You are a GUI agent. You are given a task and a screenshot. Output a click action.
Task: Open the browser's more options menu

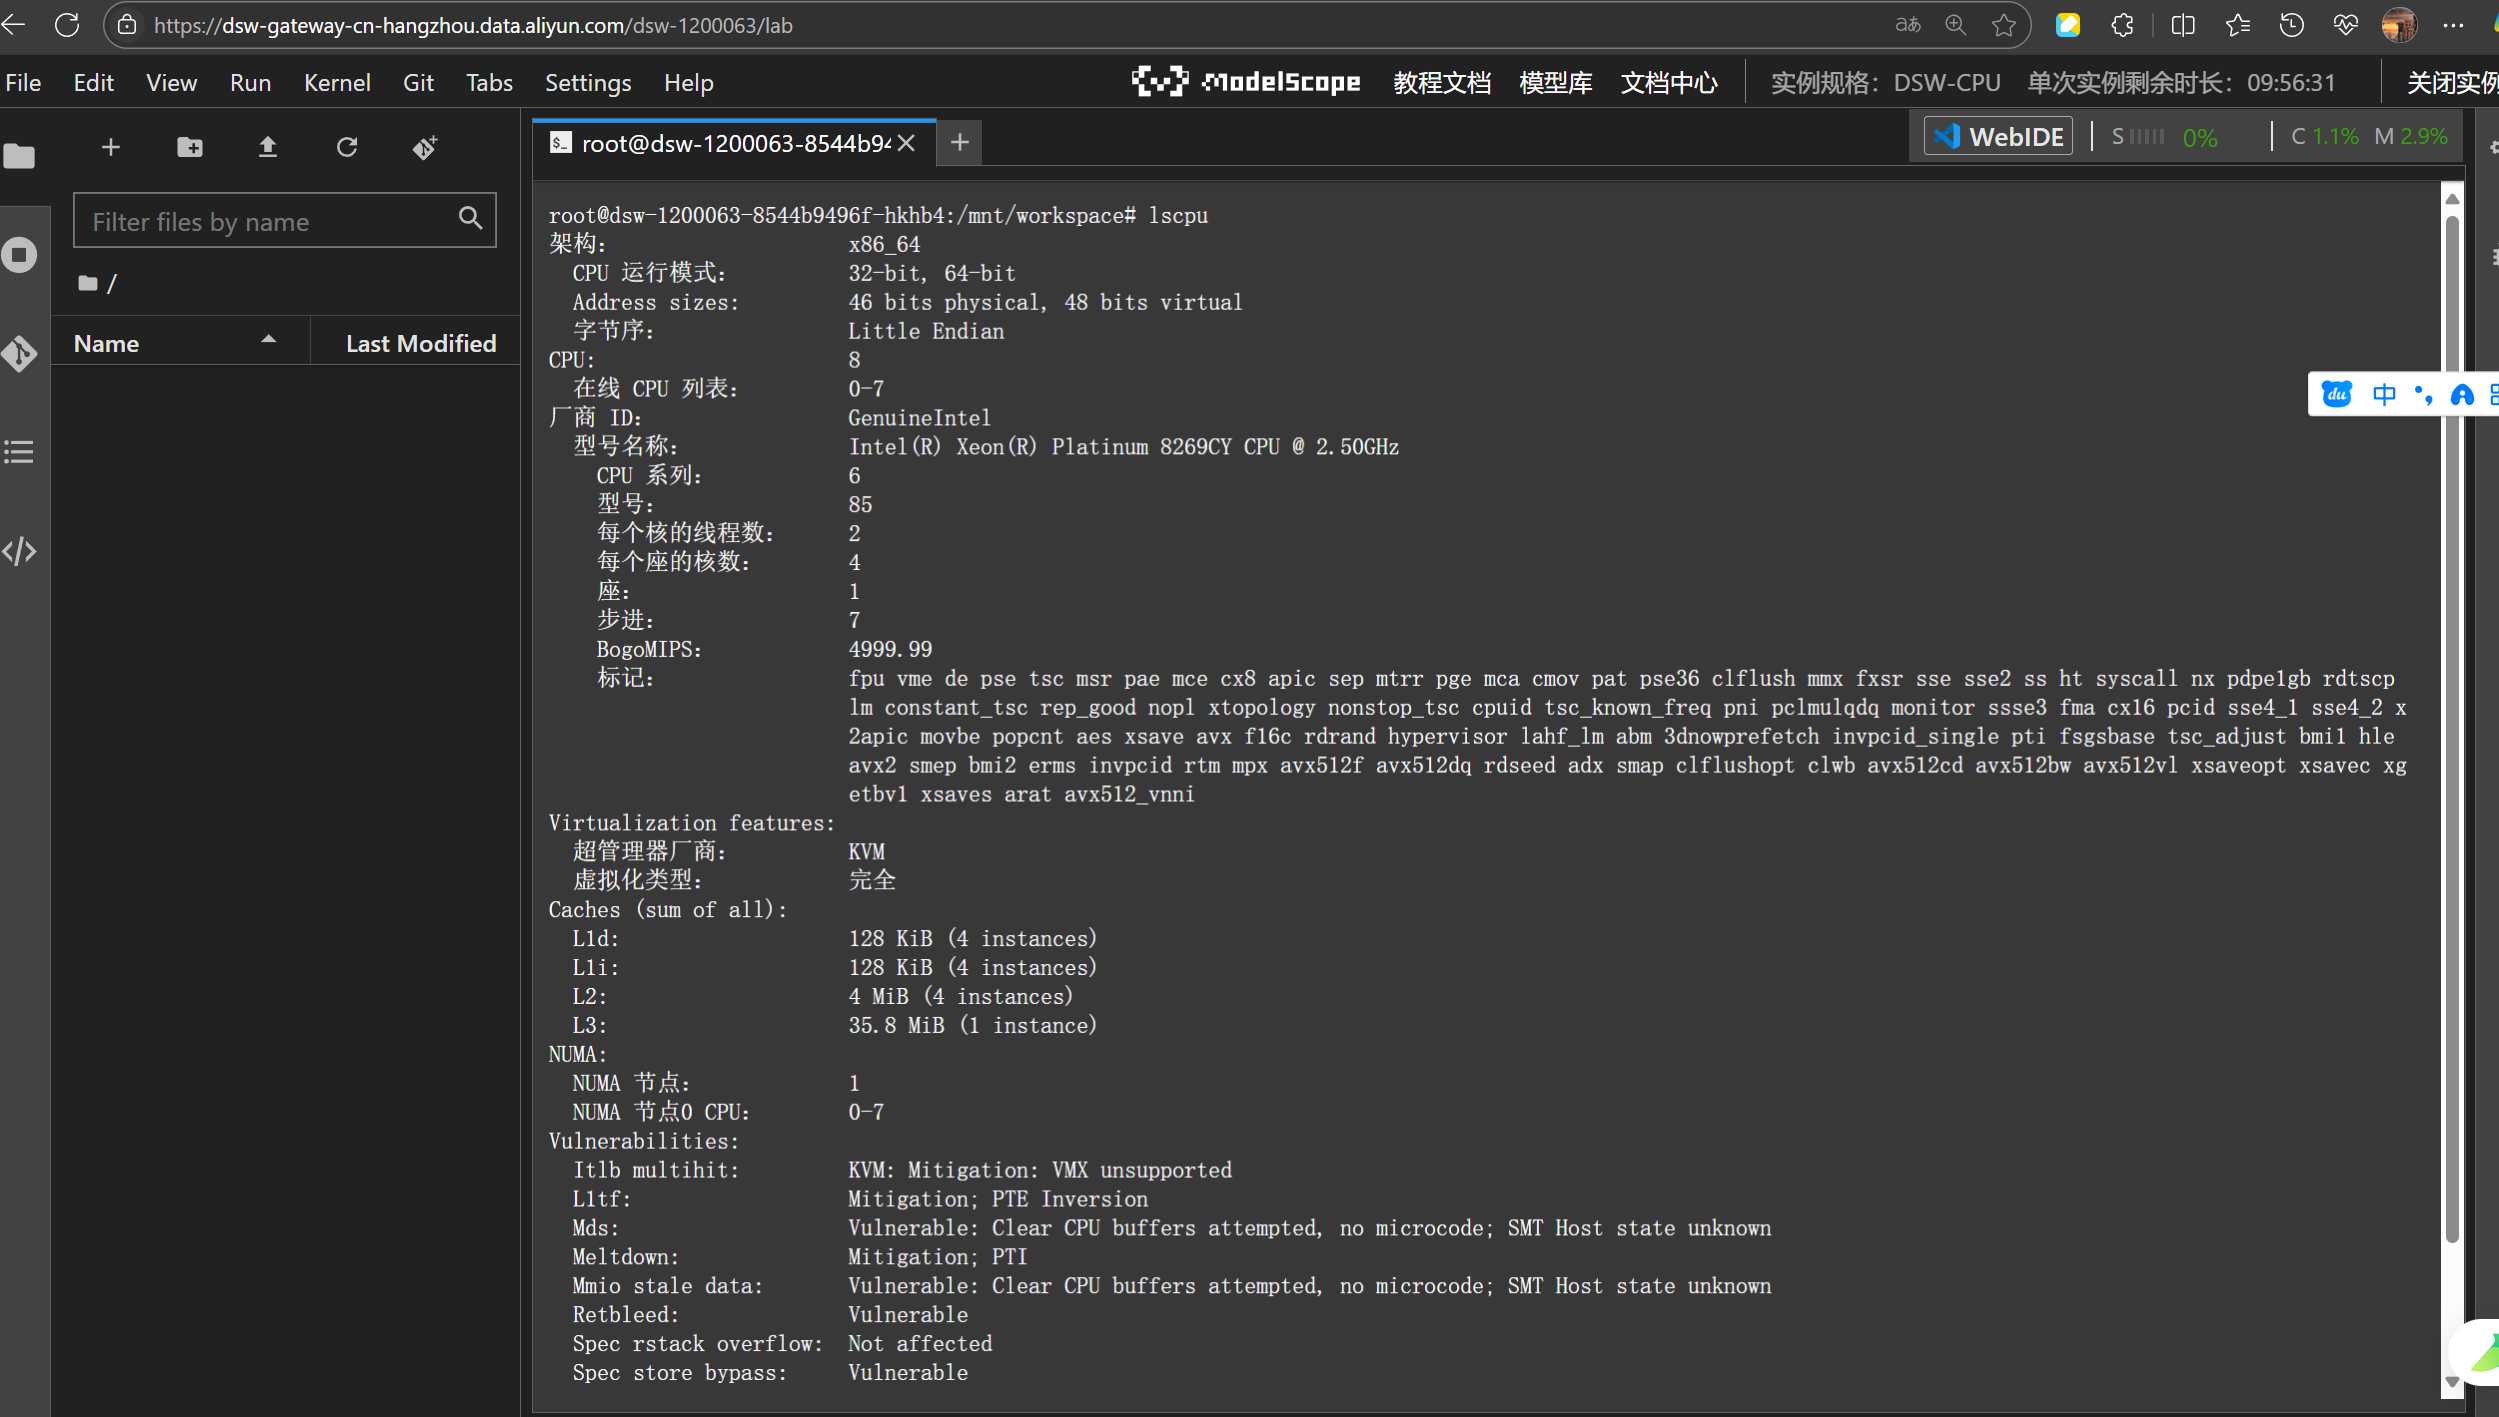[2455, 24]
